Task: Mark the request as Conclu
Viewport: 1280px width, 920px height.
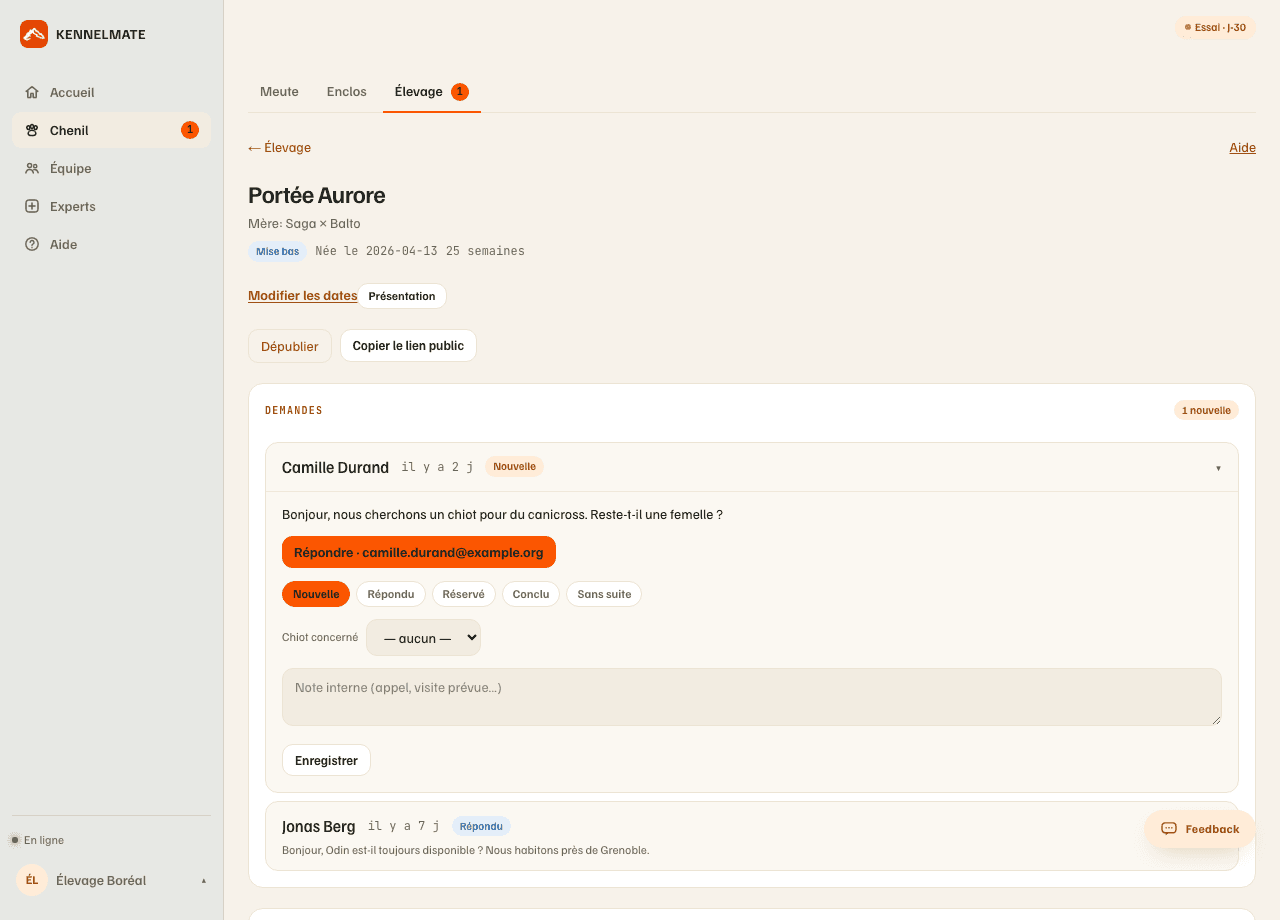Action: click(x=531, y=594)
